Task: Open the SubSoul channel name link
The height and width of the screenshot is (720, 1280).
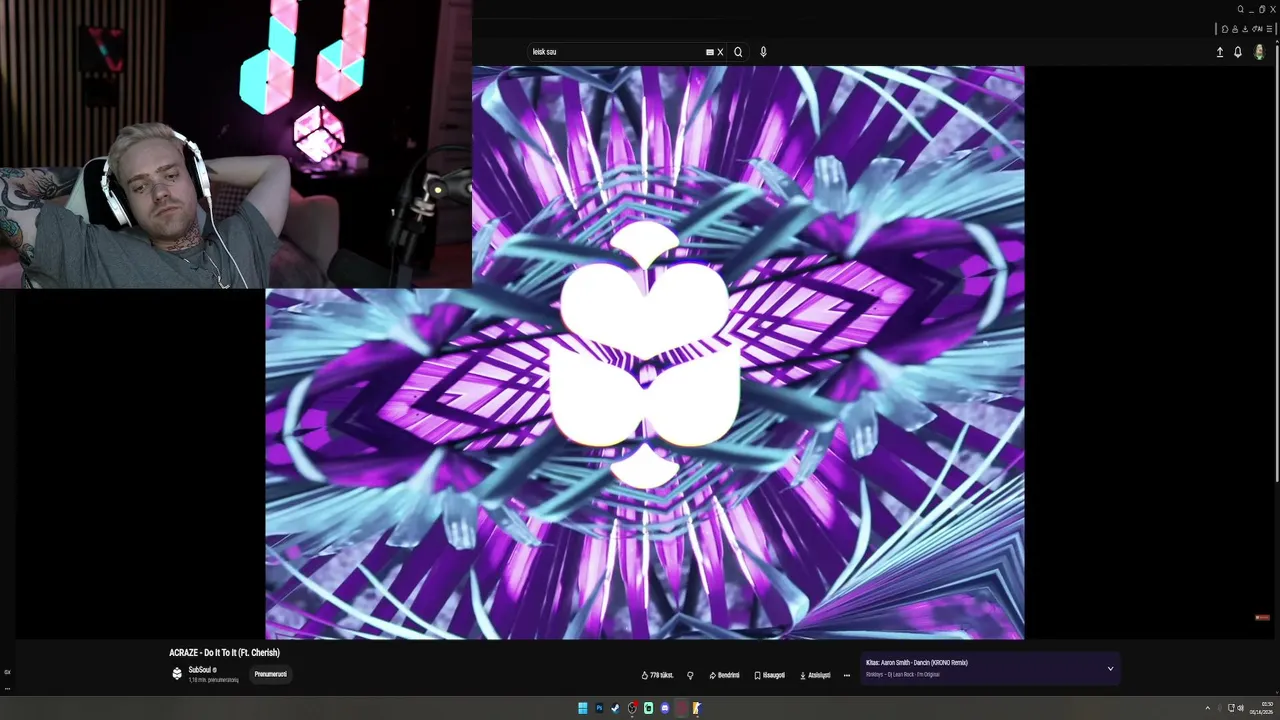Action: click(x=200, y=670)
